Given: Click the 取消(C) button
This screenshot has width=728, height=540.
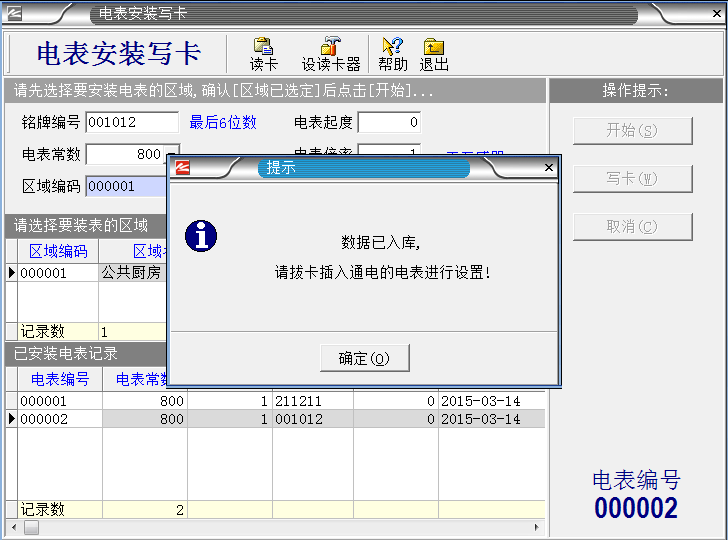Looking at the screenshot, I should coord(632,227).
